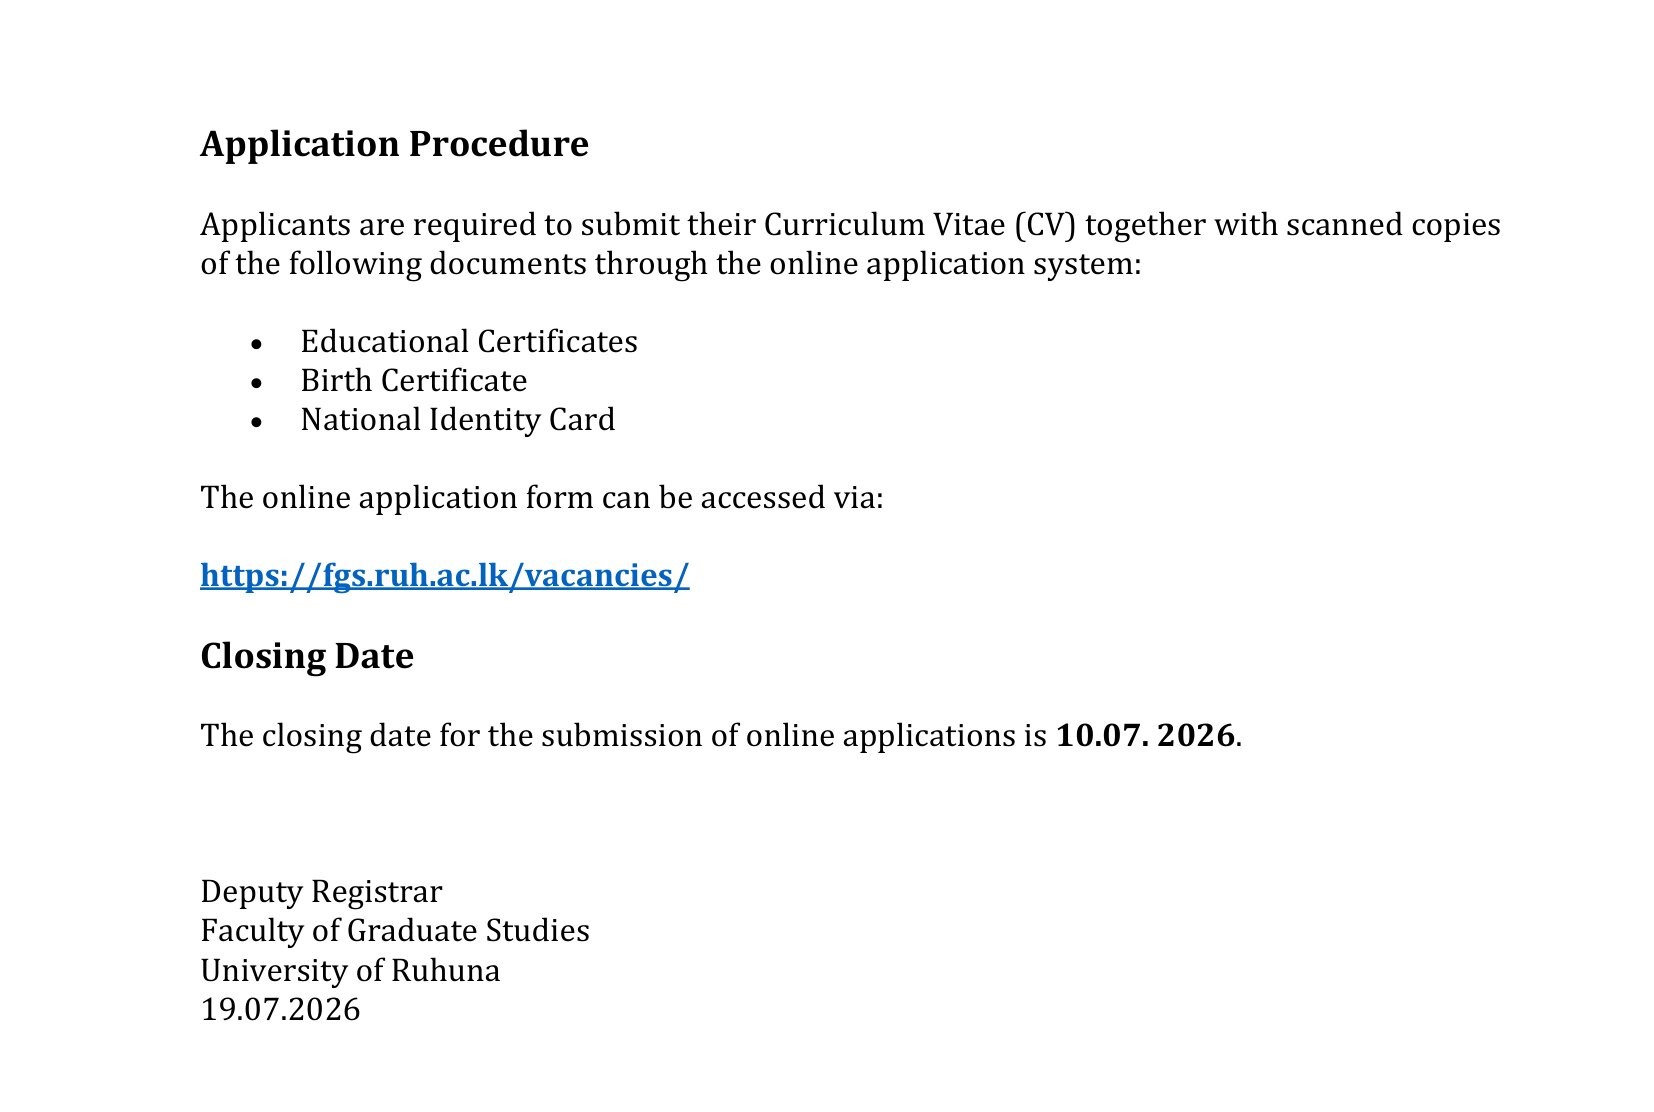
Task: Click the bold closing date 10.07. 2026
Action: [1146, 736]
